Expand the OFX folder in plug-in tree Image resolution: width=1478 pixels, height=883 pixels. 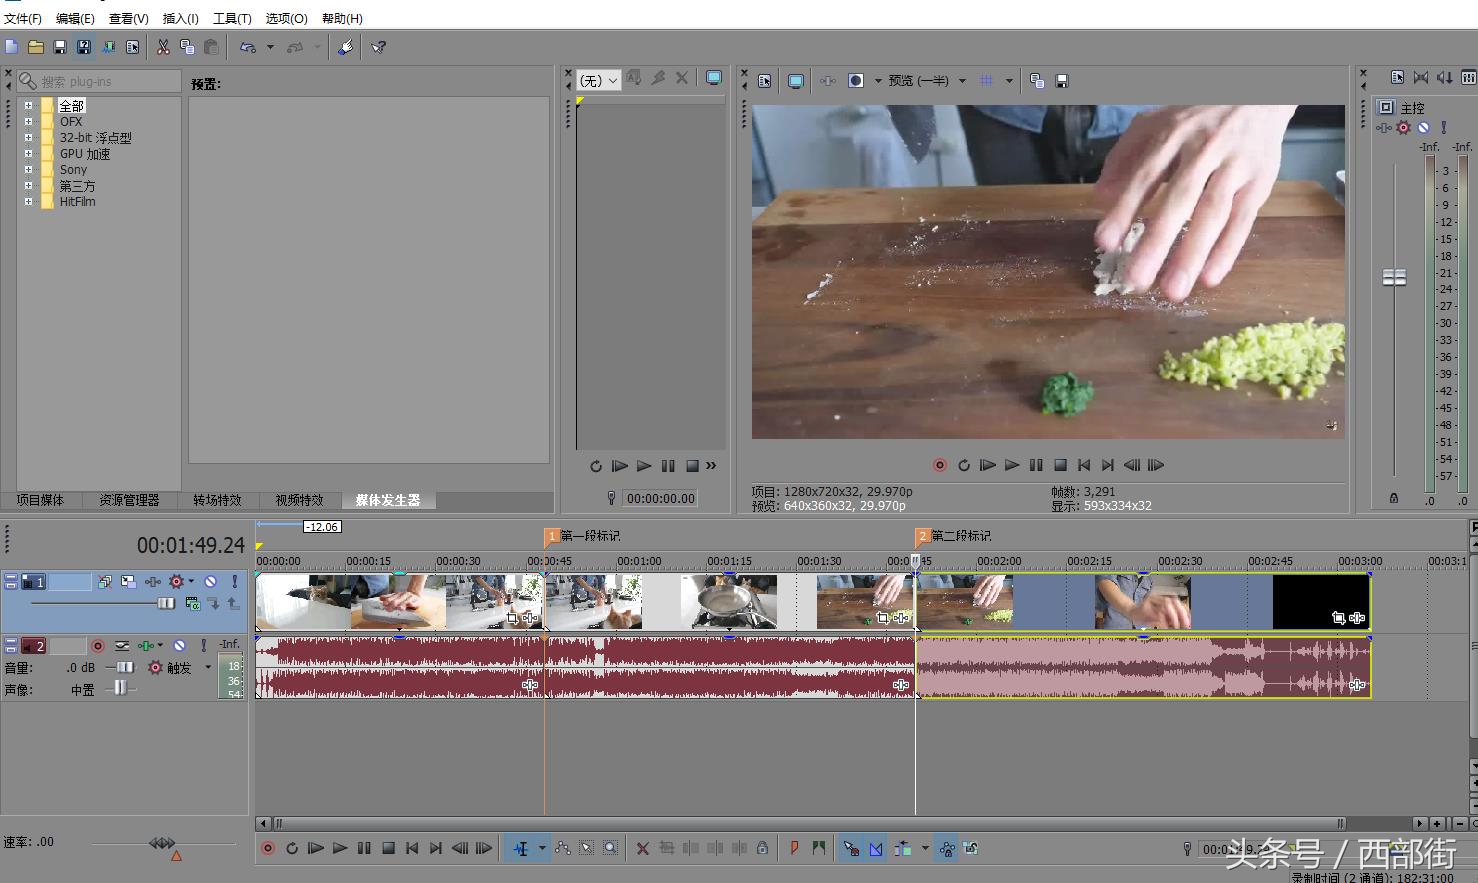pos(28,122)
